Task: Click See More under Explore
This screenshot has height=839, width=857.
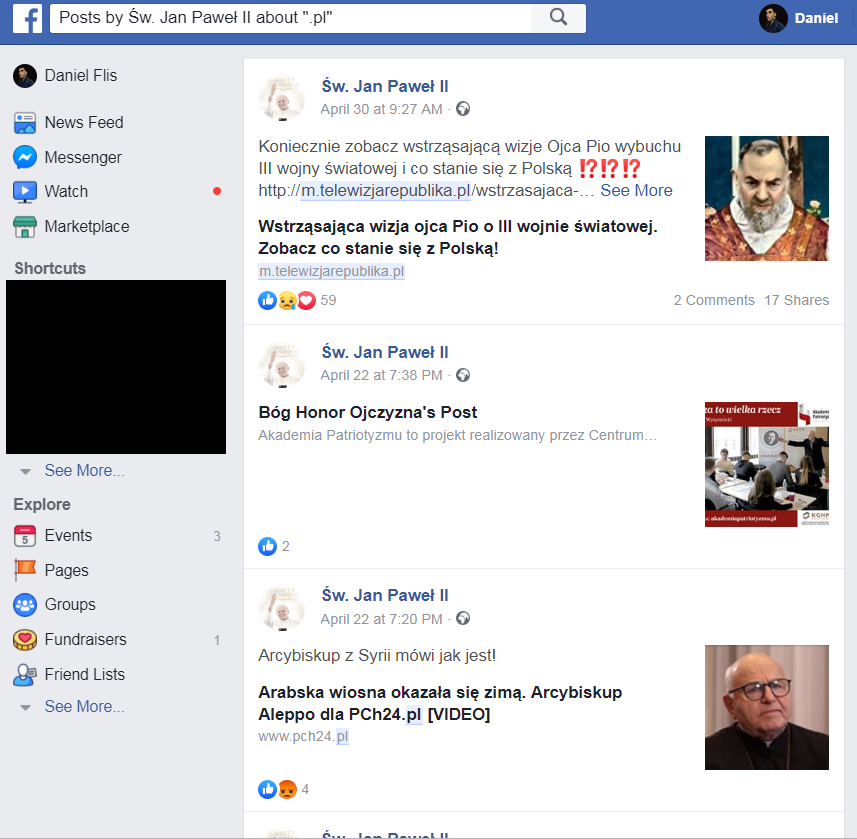Action: pos(85,707)
